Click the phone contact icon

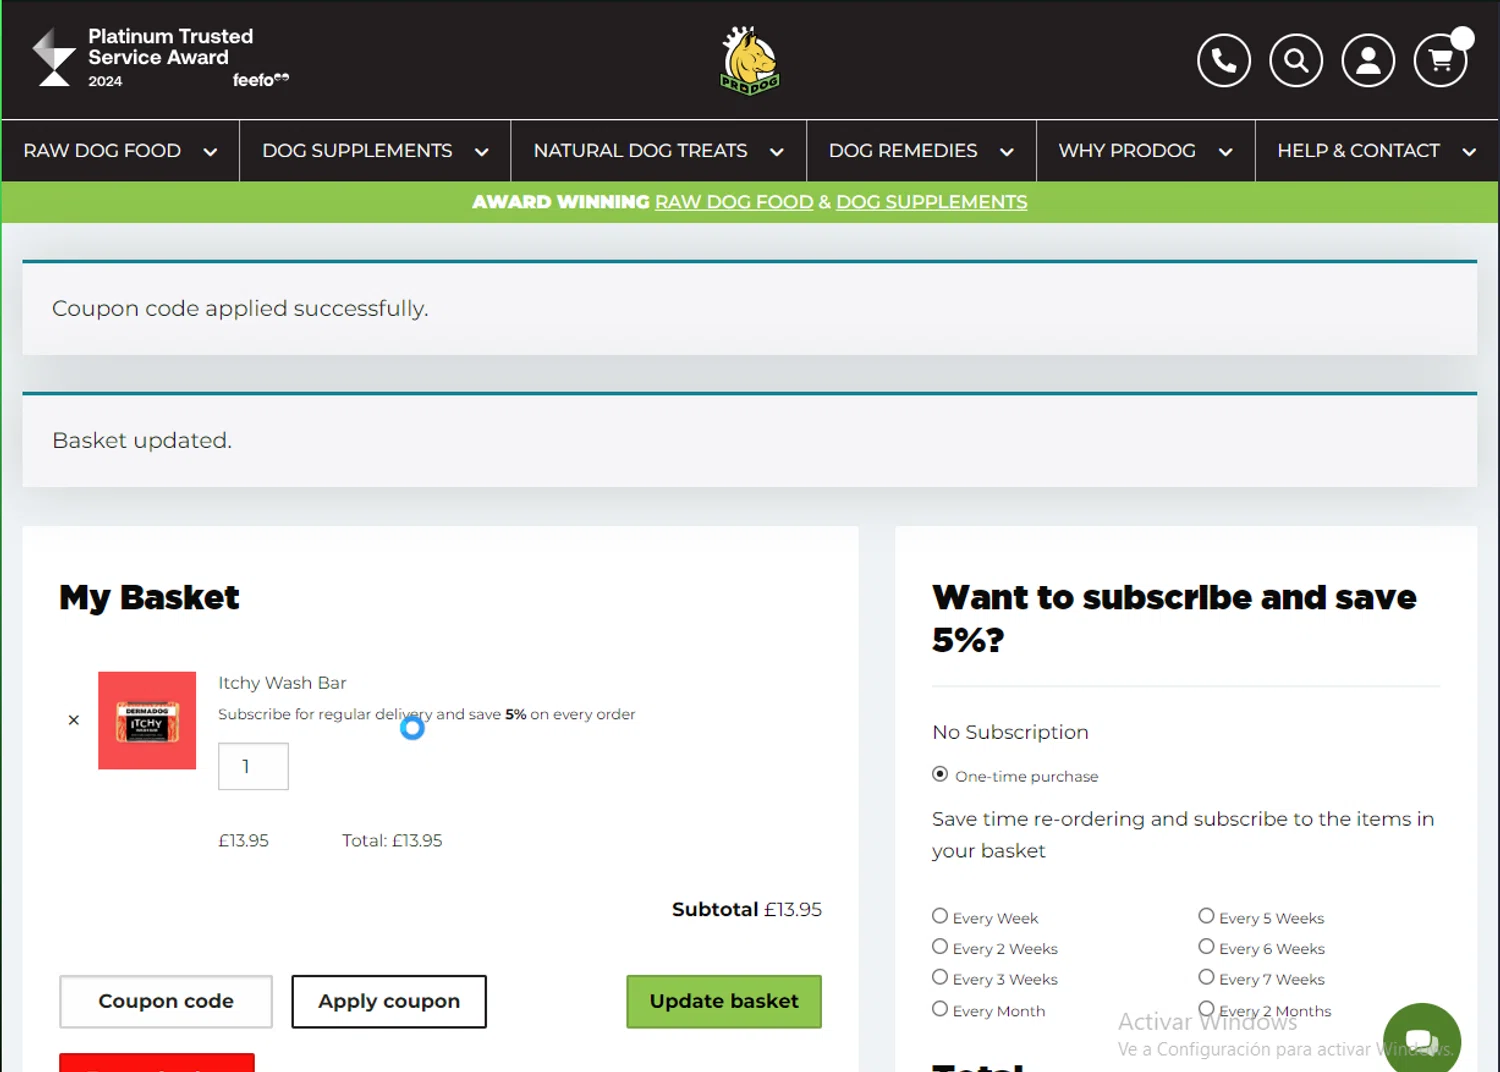[1224, 61]
